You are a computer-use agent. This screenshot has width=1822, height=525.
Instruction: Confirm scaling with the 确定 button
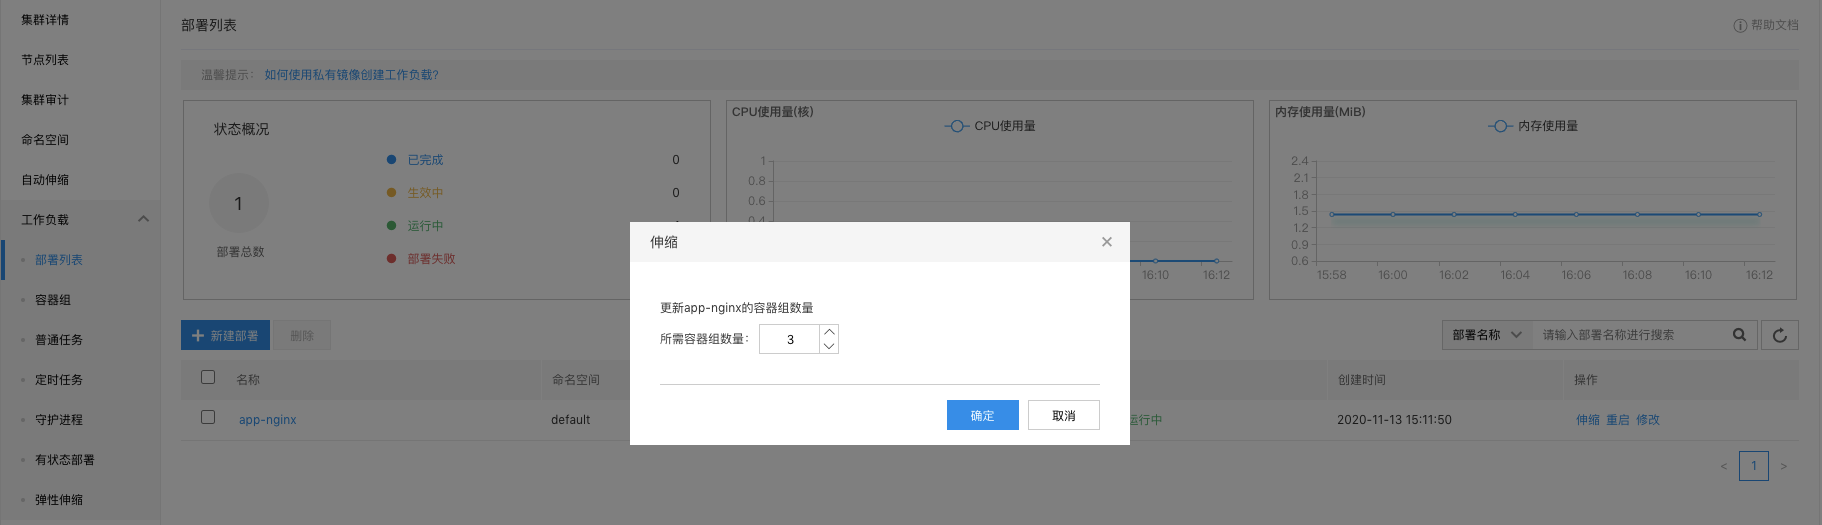pyautogui.click(x=982, y=415)
